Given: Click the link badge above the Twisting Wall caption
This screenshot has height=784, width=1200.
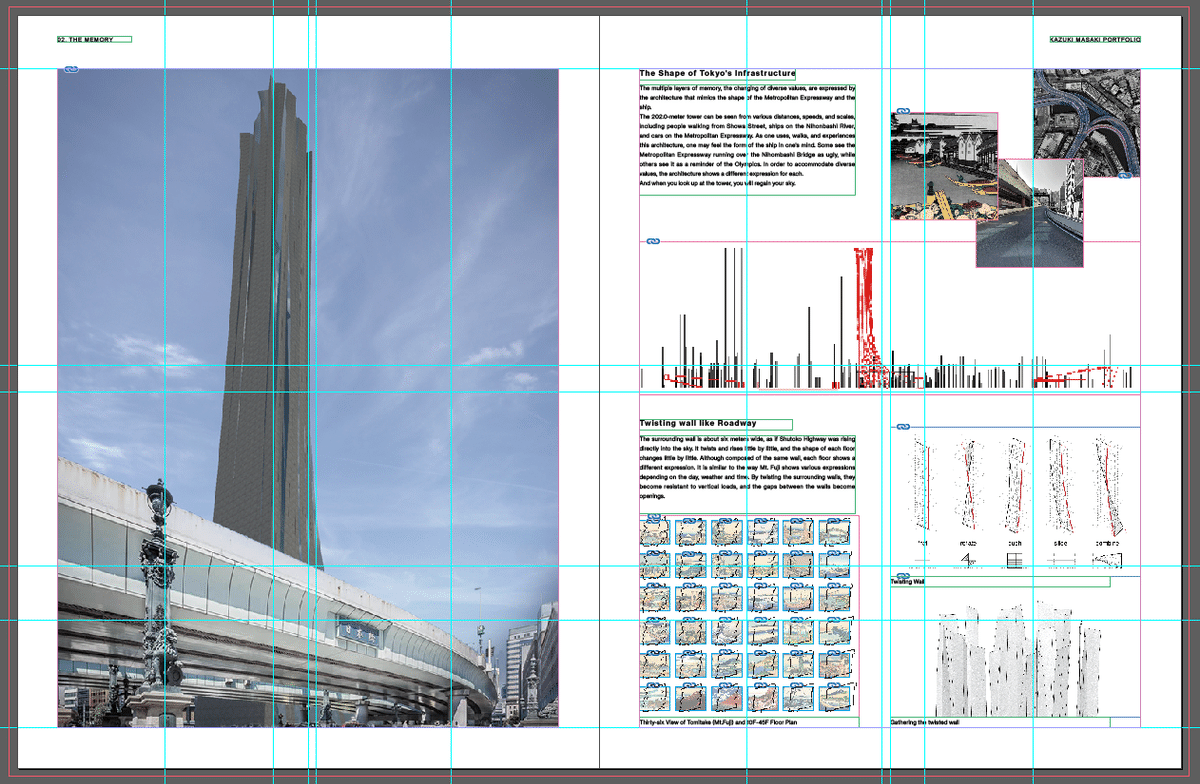Looking at the screenshot, I should tap(902, 576).
